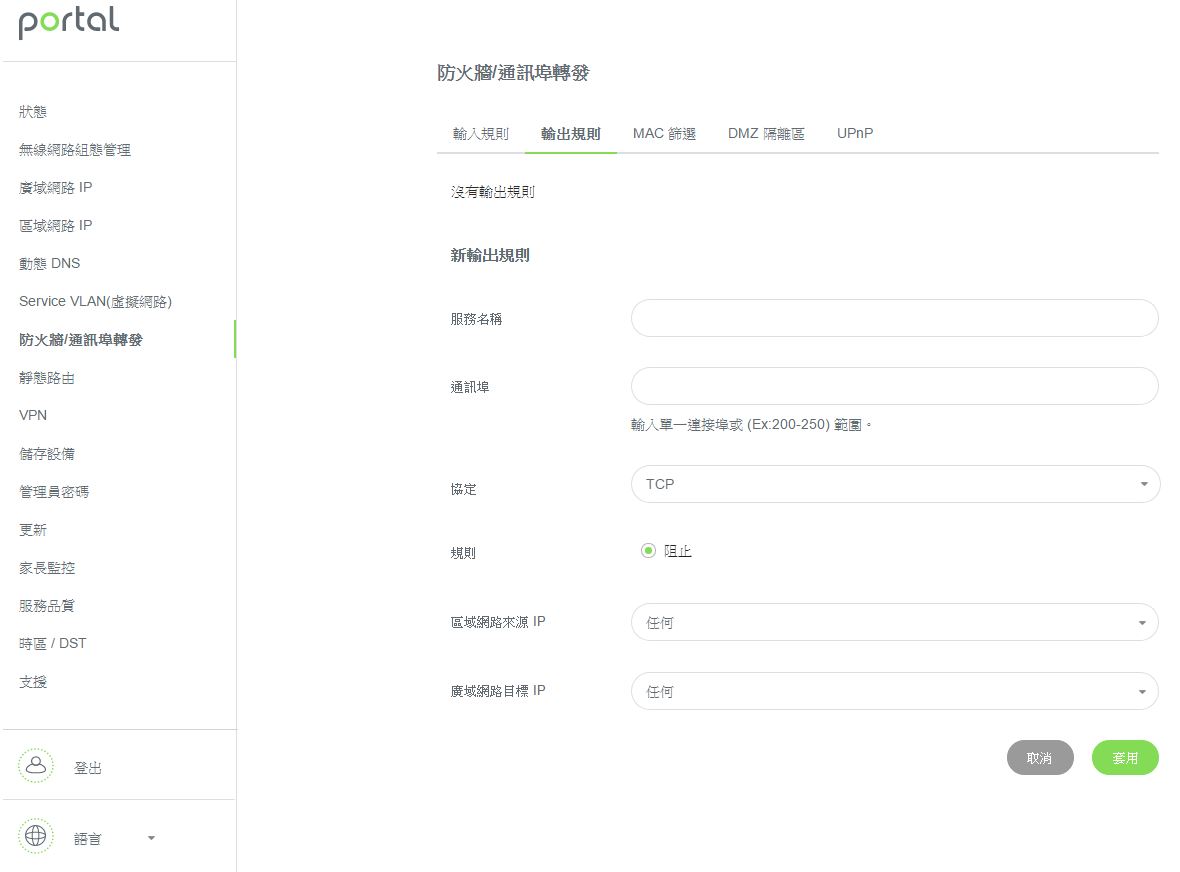Click the 語言 language label
The width and height of the screenshot is (1180, 872).
tap(87, 838)
